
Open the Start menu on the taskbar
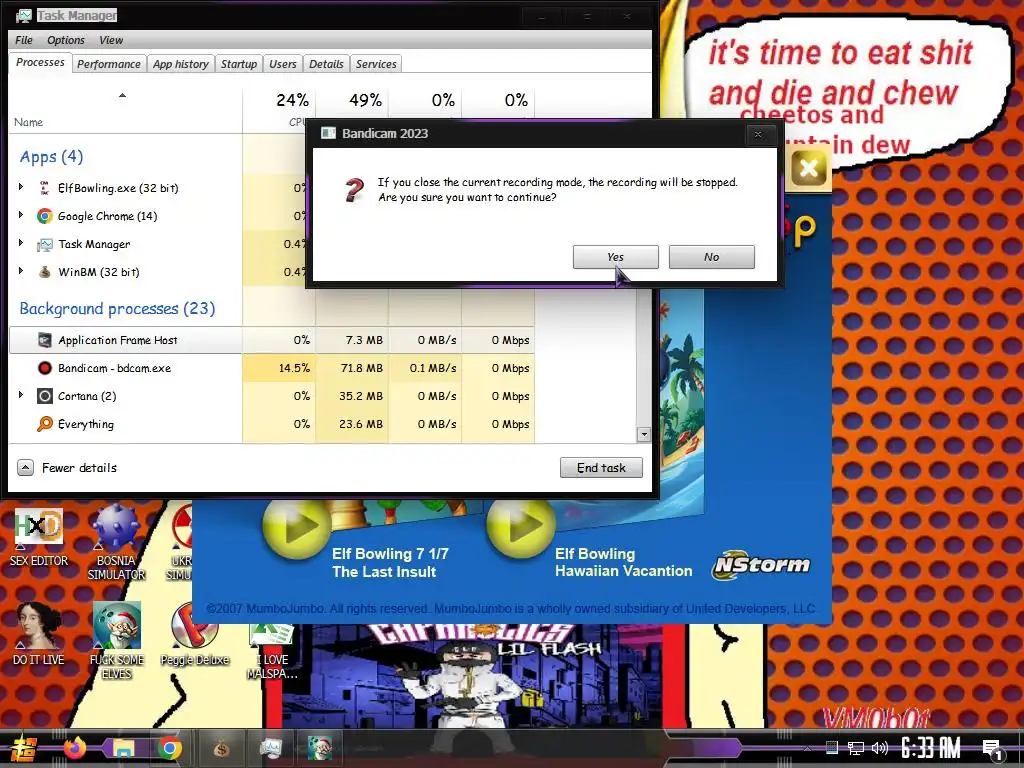pos(22,748)
